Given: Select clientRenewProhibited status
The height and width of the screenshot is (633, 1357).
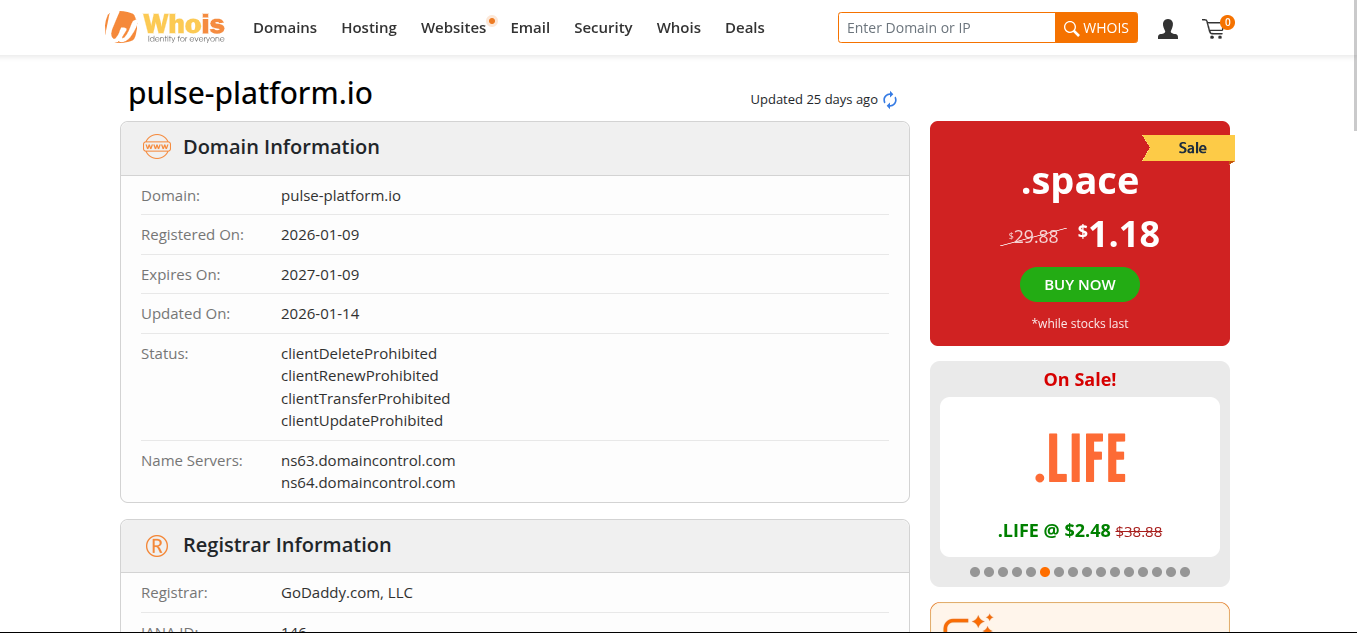Looking at the screenshot, I should pyautogui.click(x=360, y=376).
